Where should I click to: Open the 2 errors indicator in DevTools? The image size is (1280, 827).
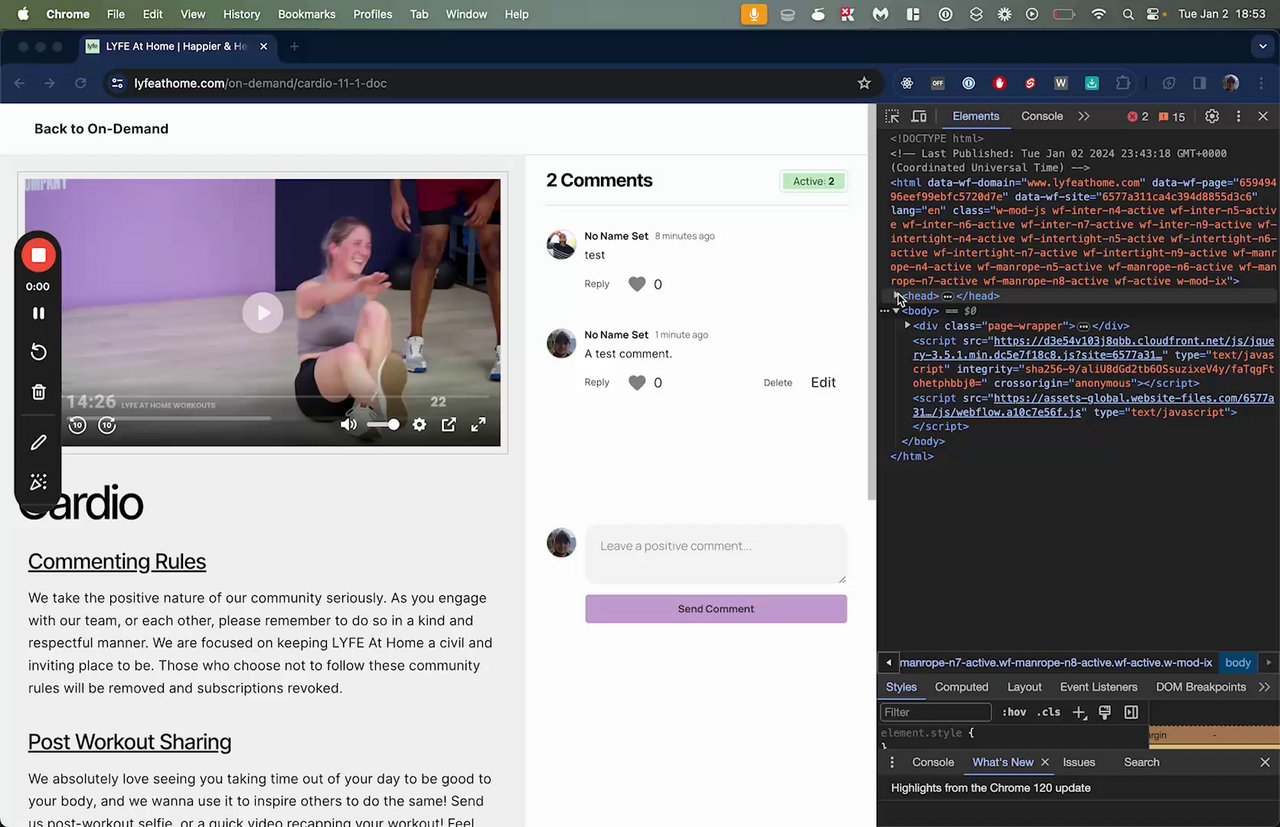[1138, 116]
